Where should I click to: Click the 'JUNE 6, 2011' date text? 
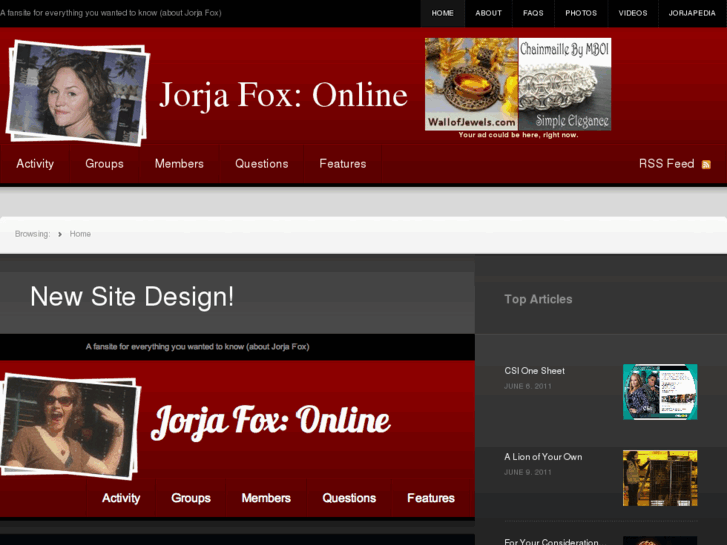tap(528, 386)
